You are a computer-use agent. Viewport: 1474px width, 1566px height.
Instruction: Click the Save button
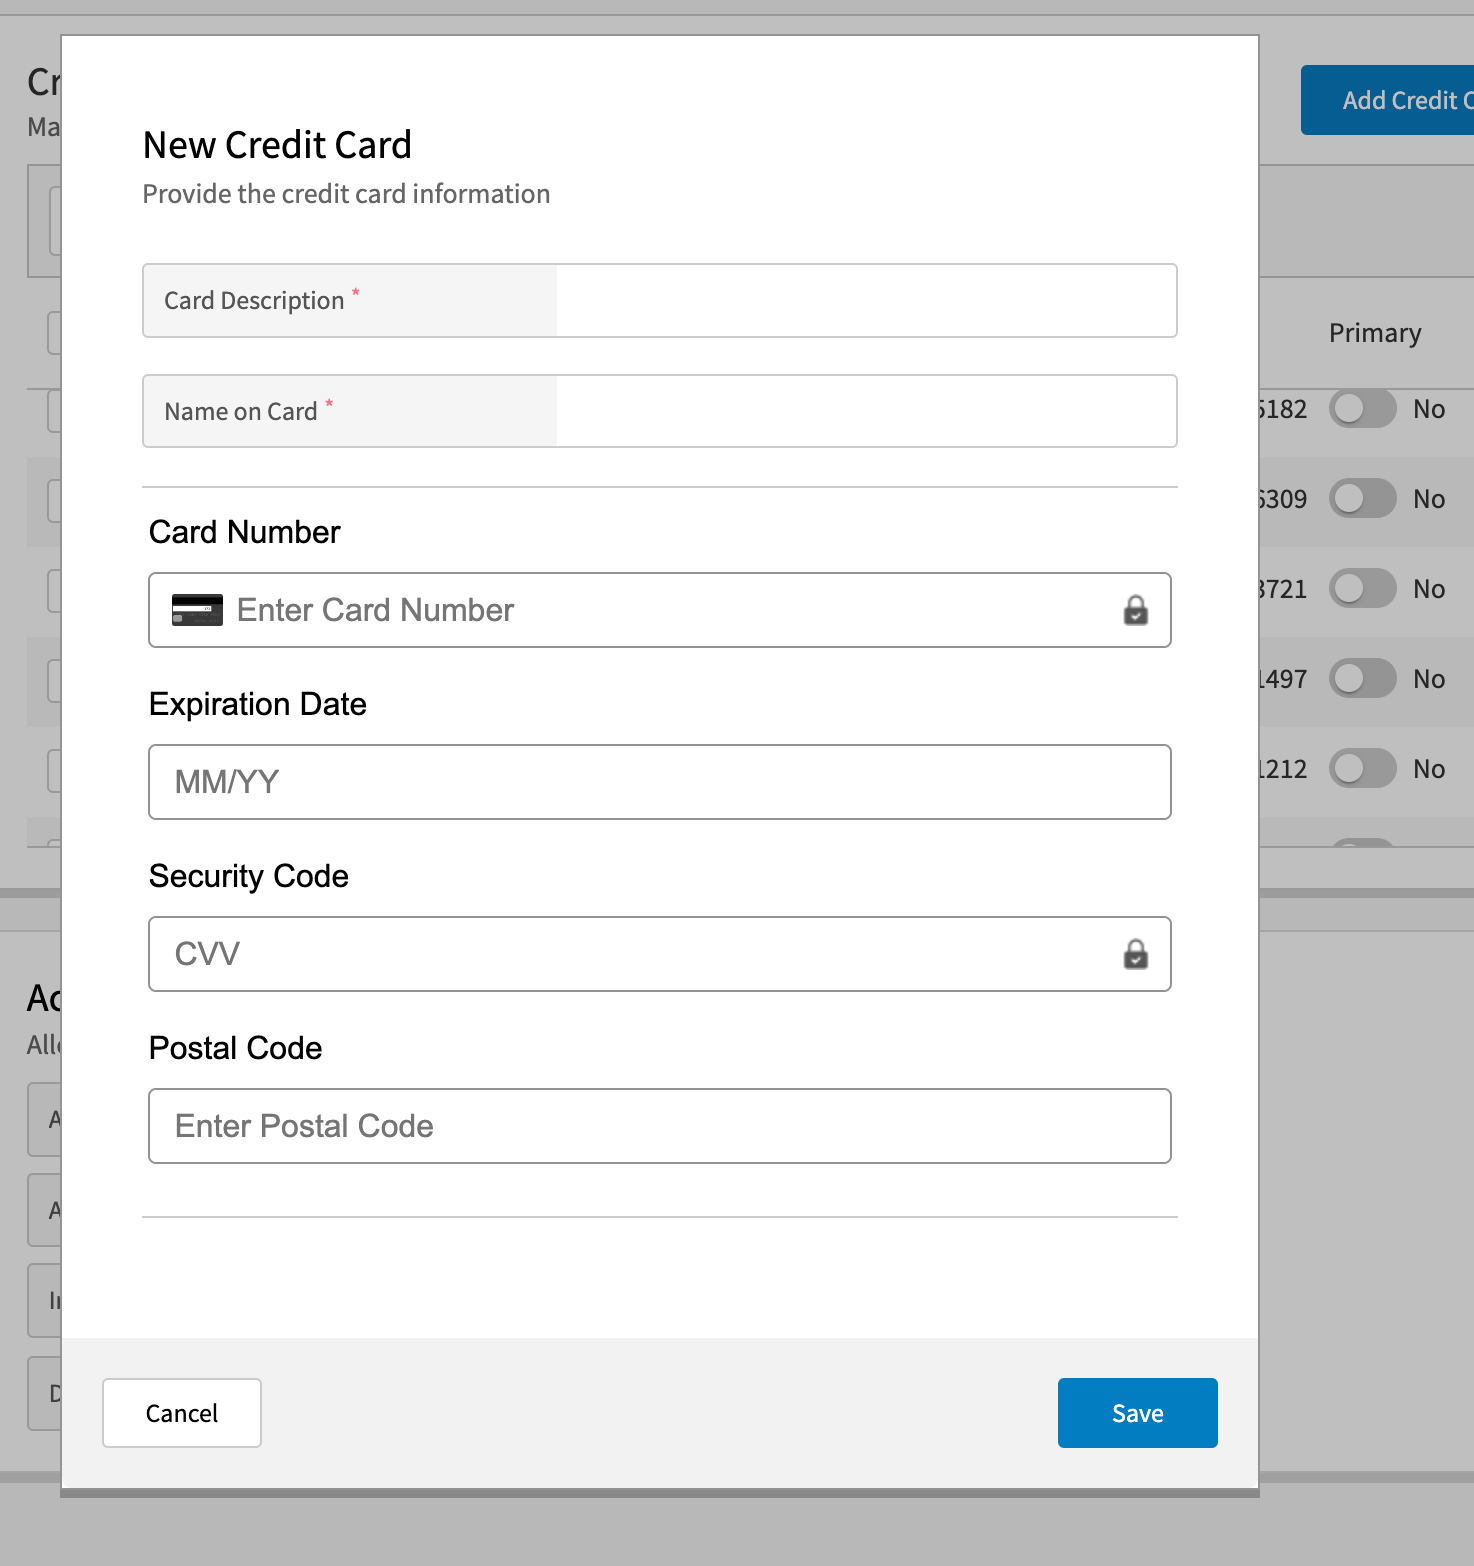[x=1137, y=1413]
